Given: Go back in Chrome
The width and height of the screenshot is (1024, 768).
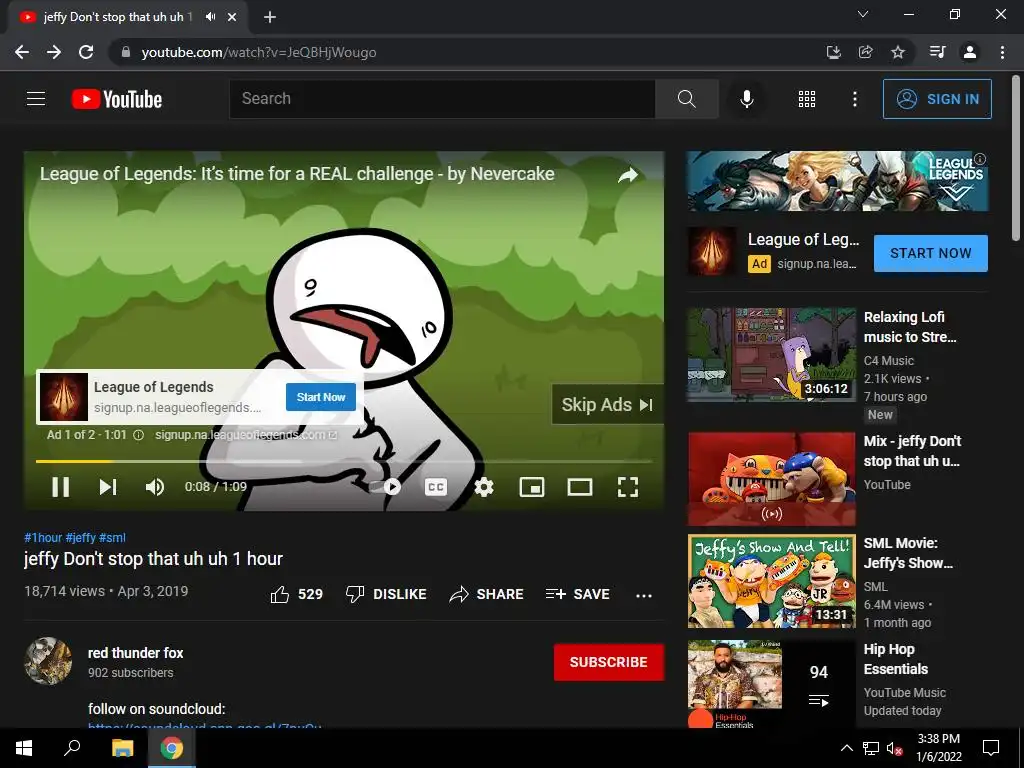Looking at the screenshot, I should (x=22, y=52).
